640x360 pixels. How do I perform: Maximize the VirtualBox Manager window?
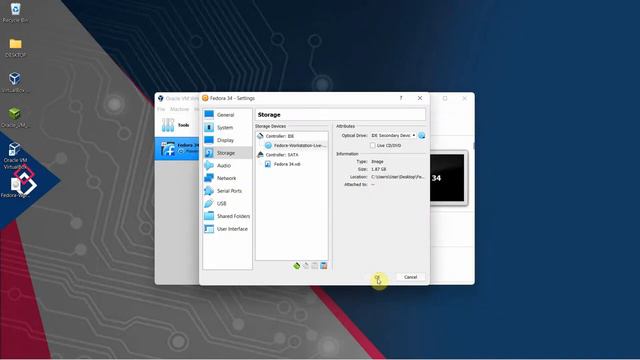click(445, 98)
